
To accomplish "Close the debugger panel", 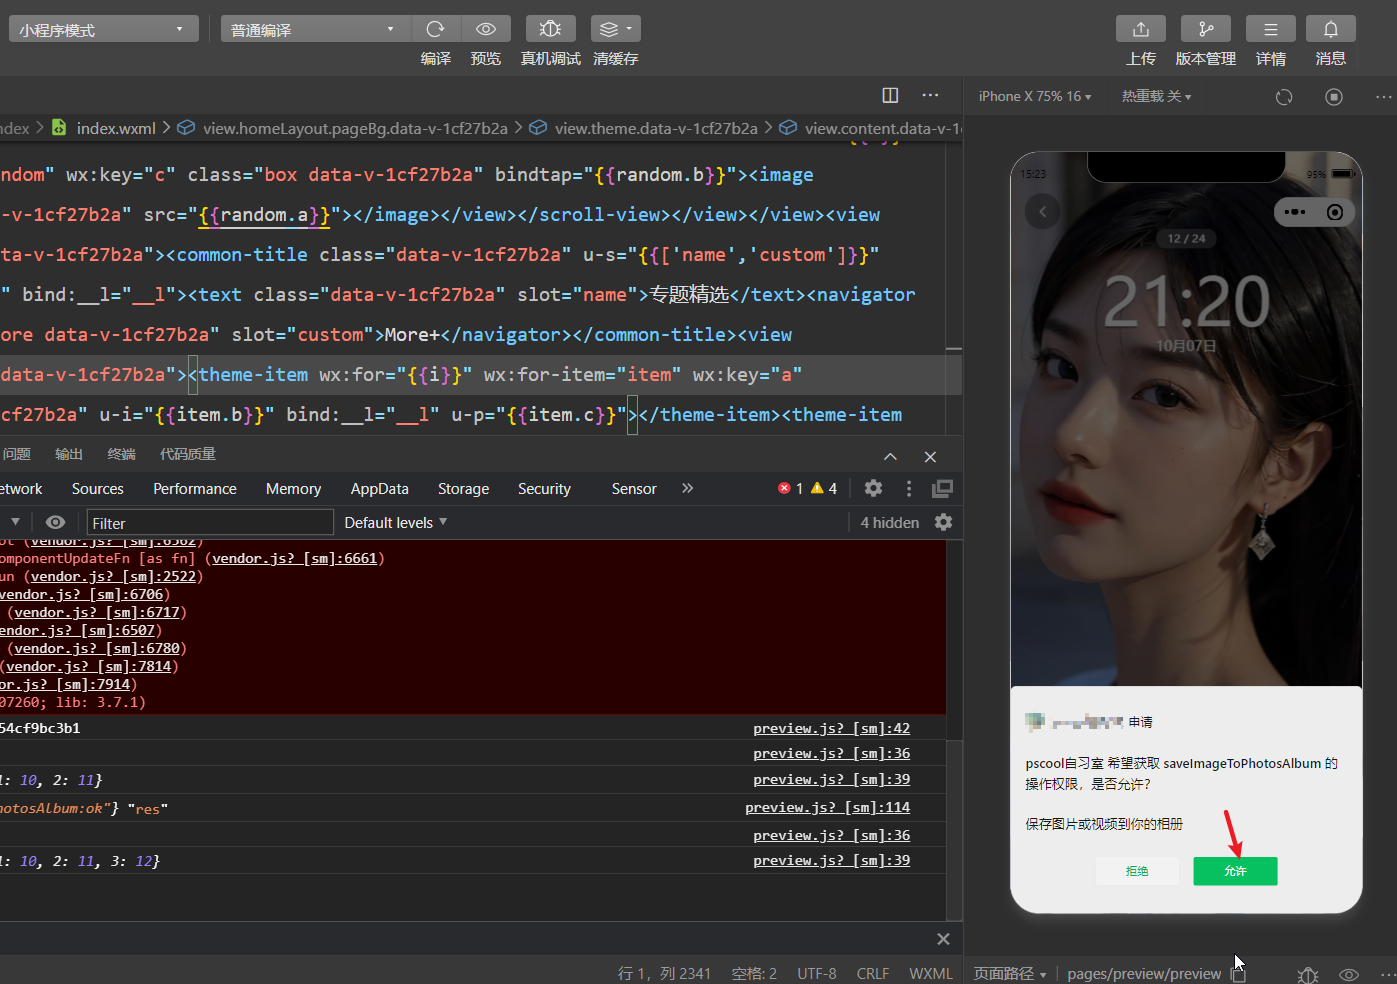I will [x=930, y=457].
